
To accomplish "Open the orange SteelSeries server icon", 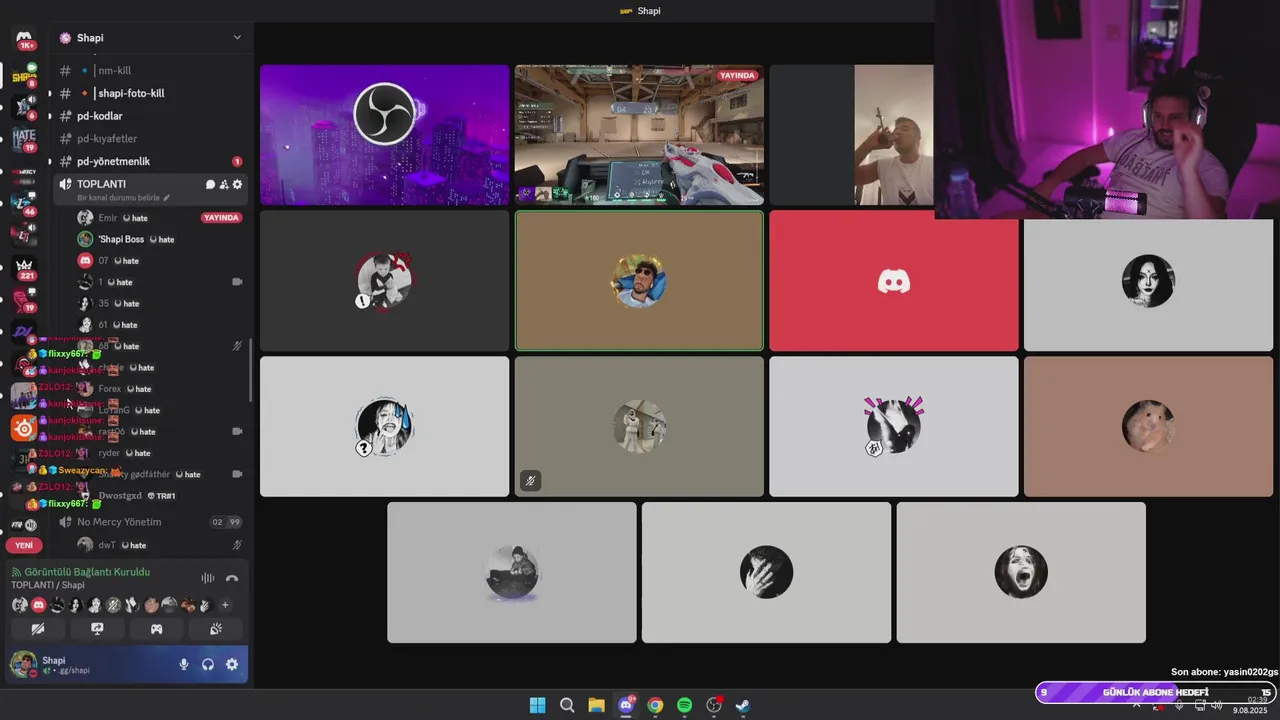I will click(24, 428).
